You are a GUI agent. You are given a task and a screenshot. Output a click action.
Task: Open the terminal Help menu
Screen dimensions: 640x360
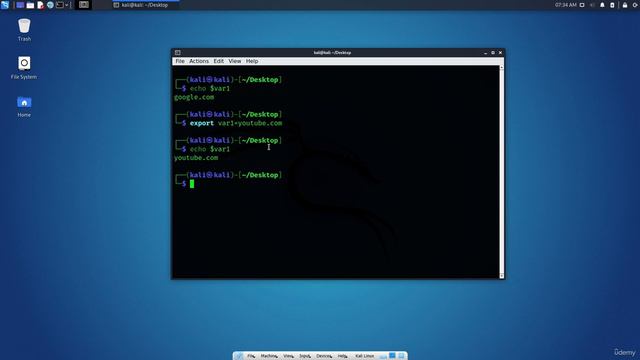[x=252, y=61]
